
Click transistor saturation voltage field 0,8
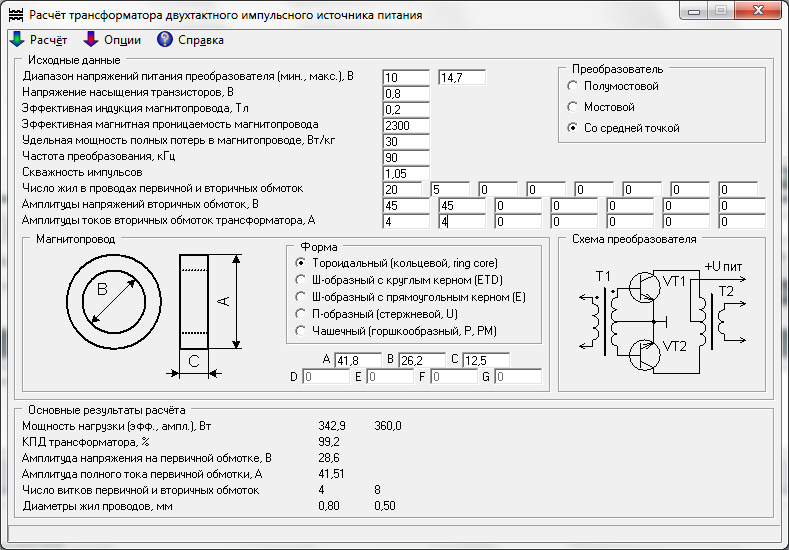406,94
